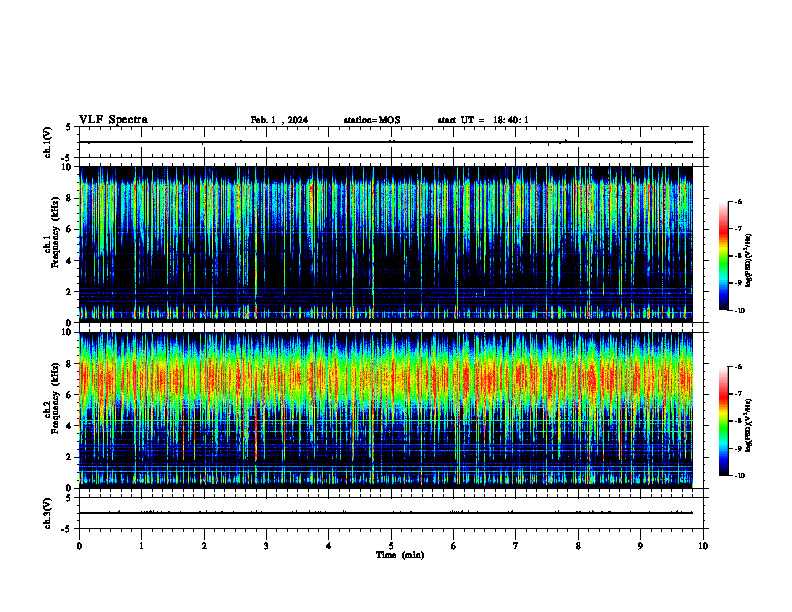Image resolution: width=792 pixels, height=612 pixels.
Task: Select the date "Feb. 1, 2024" header
Action: point(279,120)
